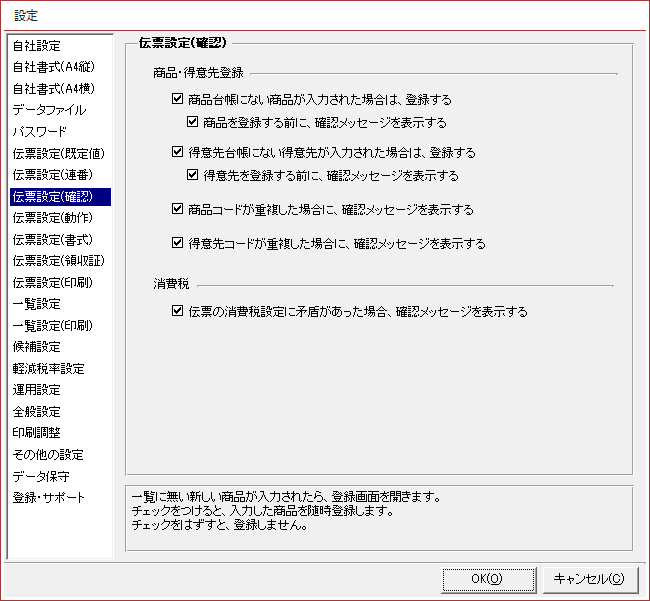Switch to 伝票設定(既定値) page

point(58,153)
